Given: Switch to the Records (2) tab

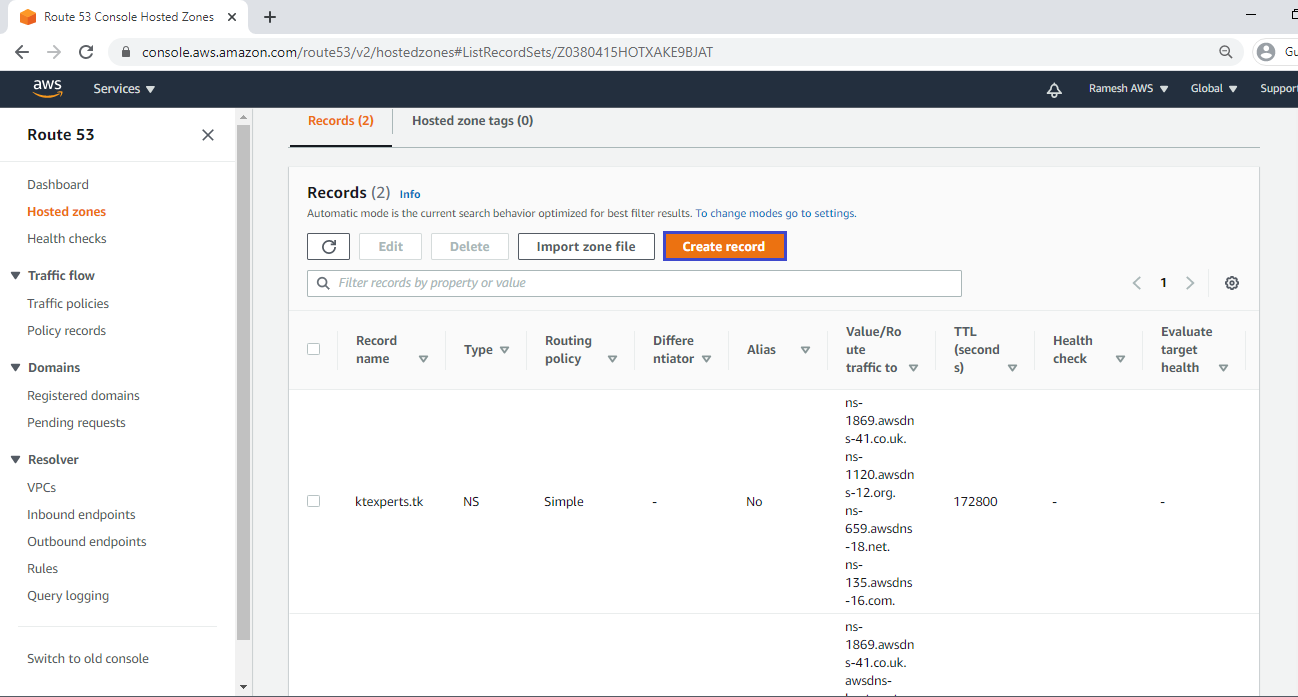Looking at the screenshot, I should (x=341, y=121).
